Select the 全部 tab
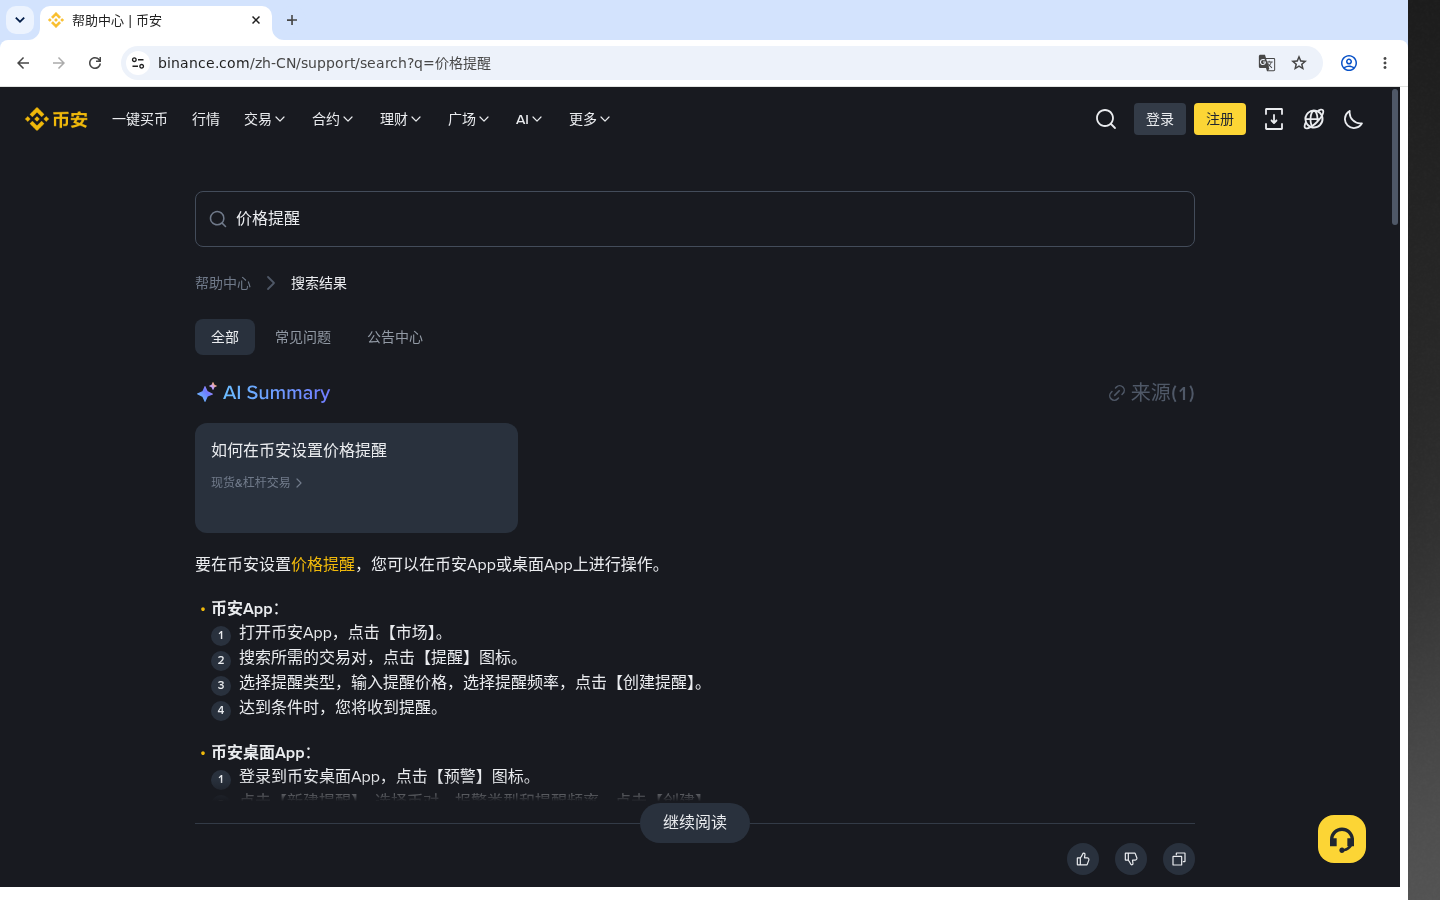The width and height of the screenshot is (1440, 900). pos(225,337)
